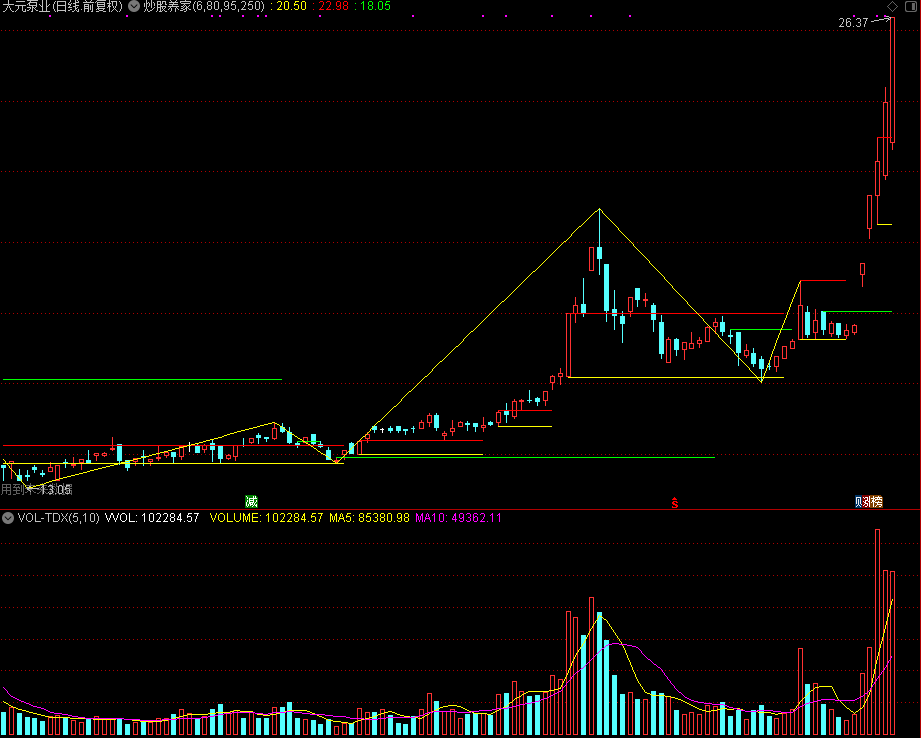Click the 炒股养家(6,80,95,250) indicator label
The width and height of the screenshot is (921, 738).
coord(204,6)
